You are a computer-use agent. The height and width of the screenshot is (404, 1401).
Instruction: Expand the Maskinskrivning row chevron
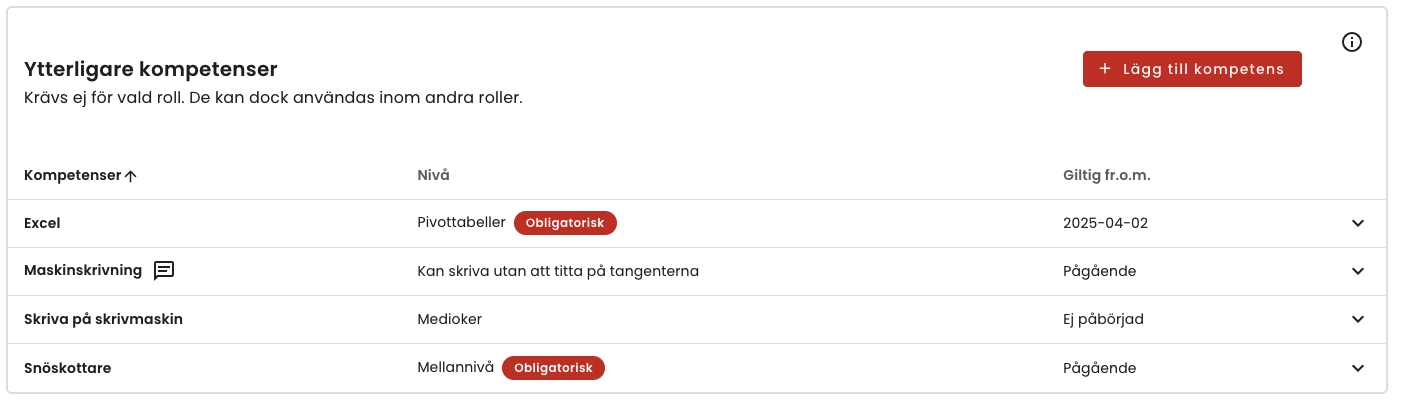click(1358, 271)
